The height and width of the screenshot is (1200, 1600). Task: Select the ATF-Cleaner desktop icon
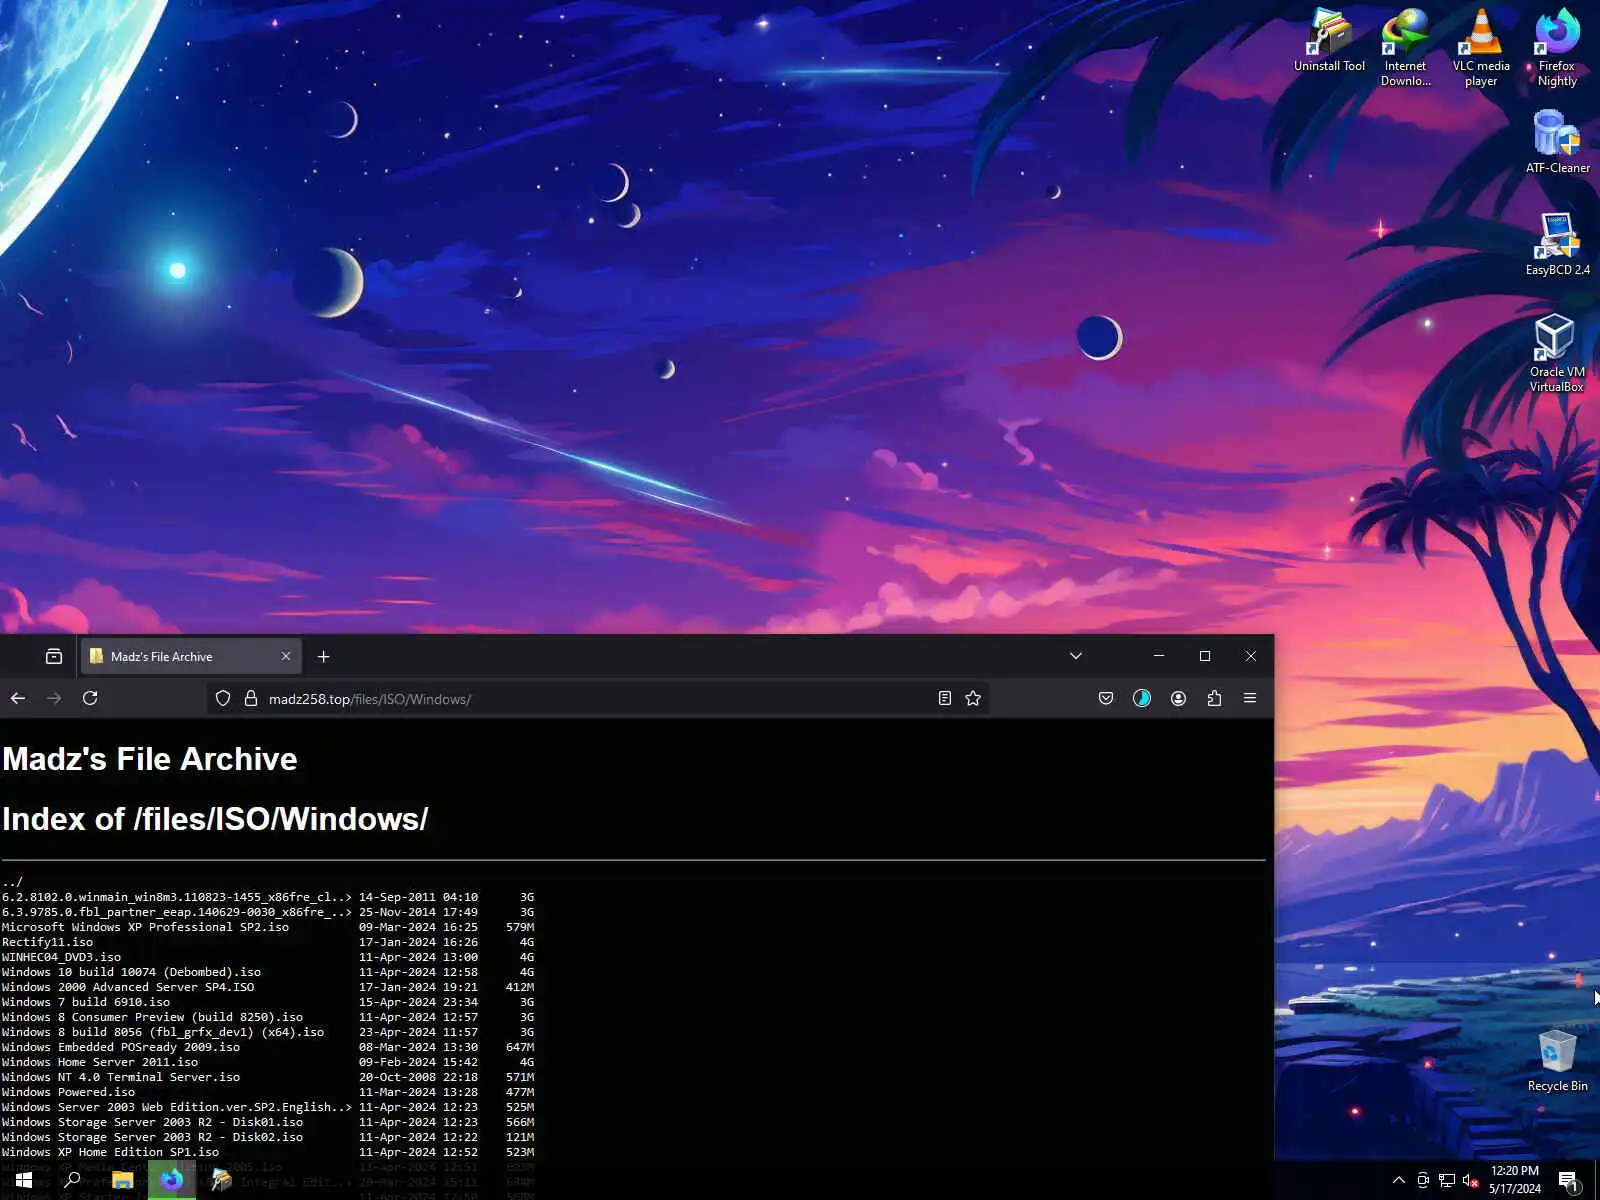[x=1557, y=142]
